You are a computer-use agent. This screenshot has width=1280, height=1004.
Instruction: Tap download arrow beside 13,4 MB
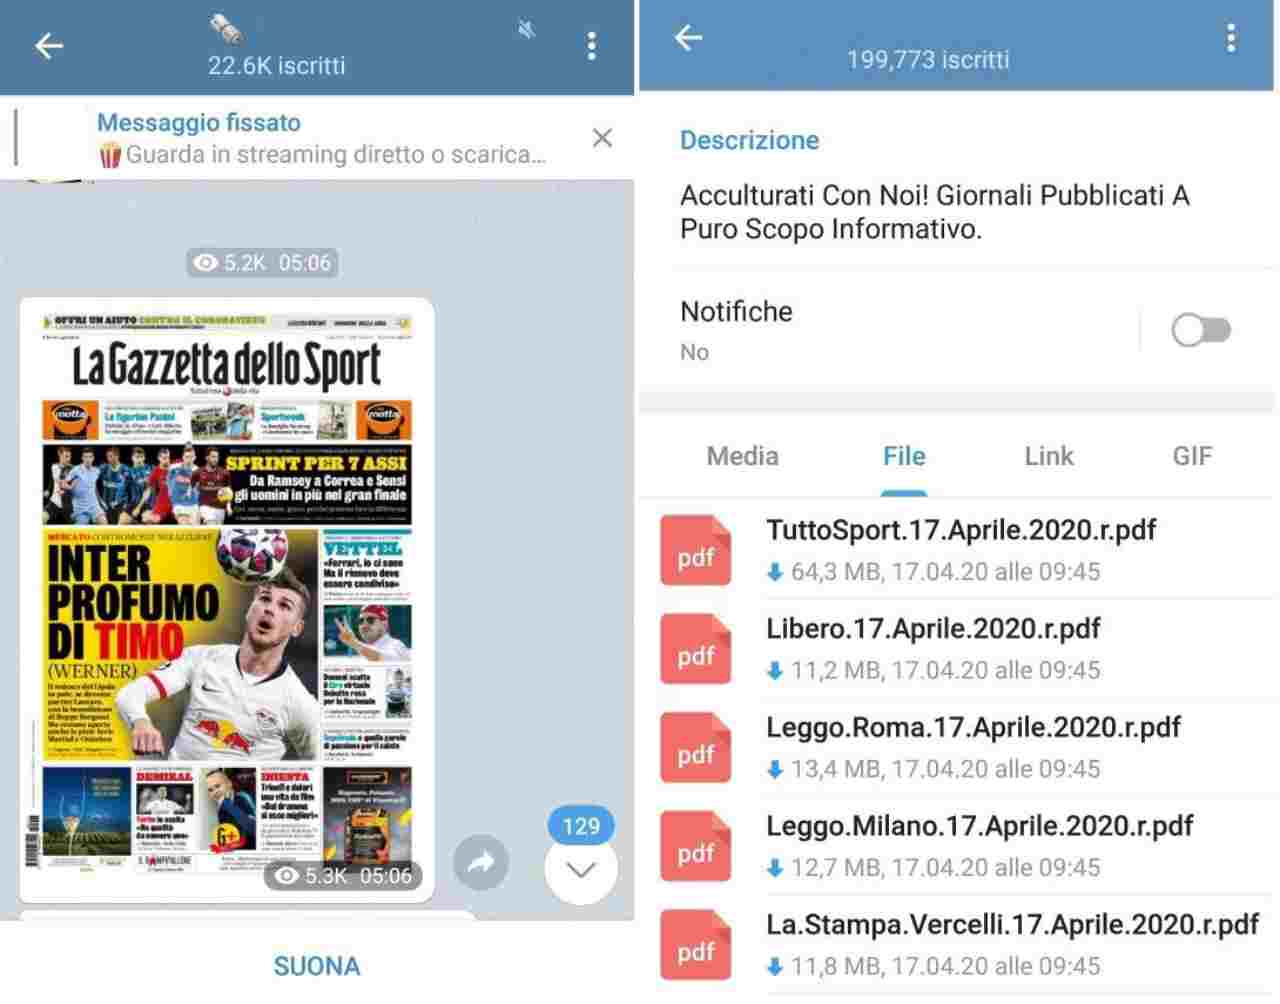click(x=775, y=770)
